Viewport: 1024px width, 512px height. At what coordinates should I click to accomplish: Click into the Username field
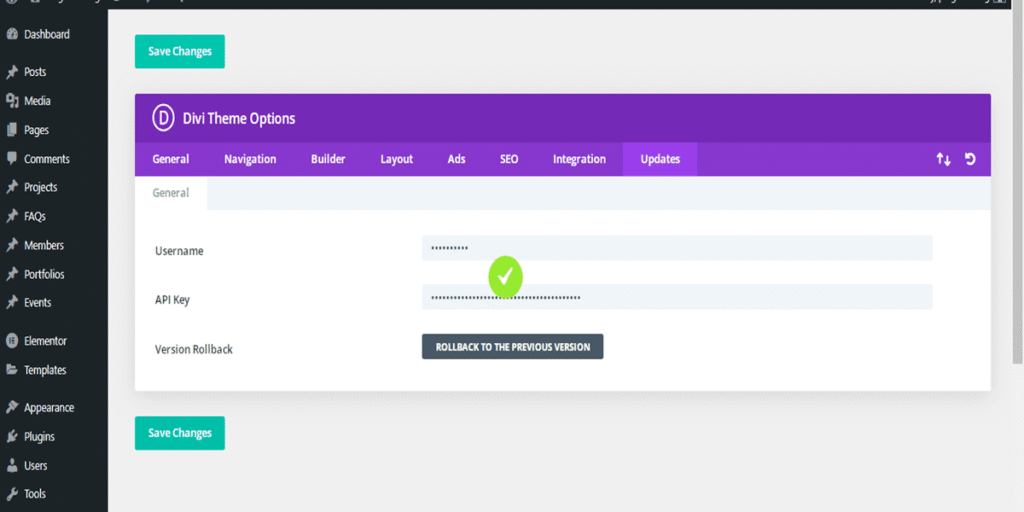pos(677,248)
